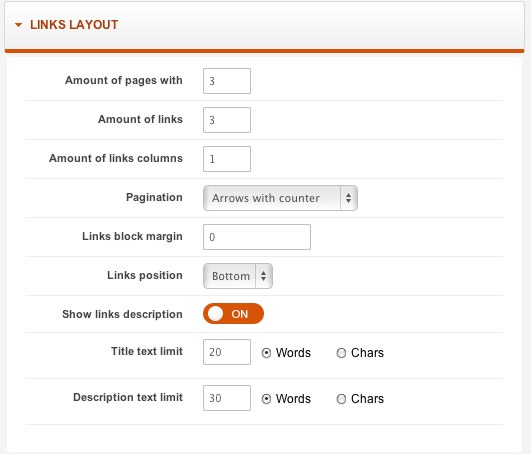
Task: Focus the Links block margin field
Action: [257, 237]
